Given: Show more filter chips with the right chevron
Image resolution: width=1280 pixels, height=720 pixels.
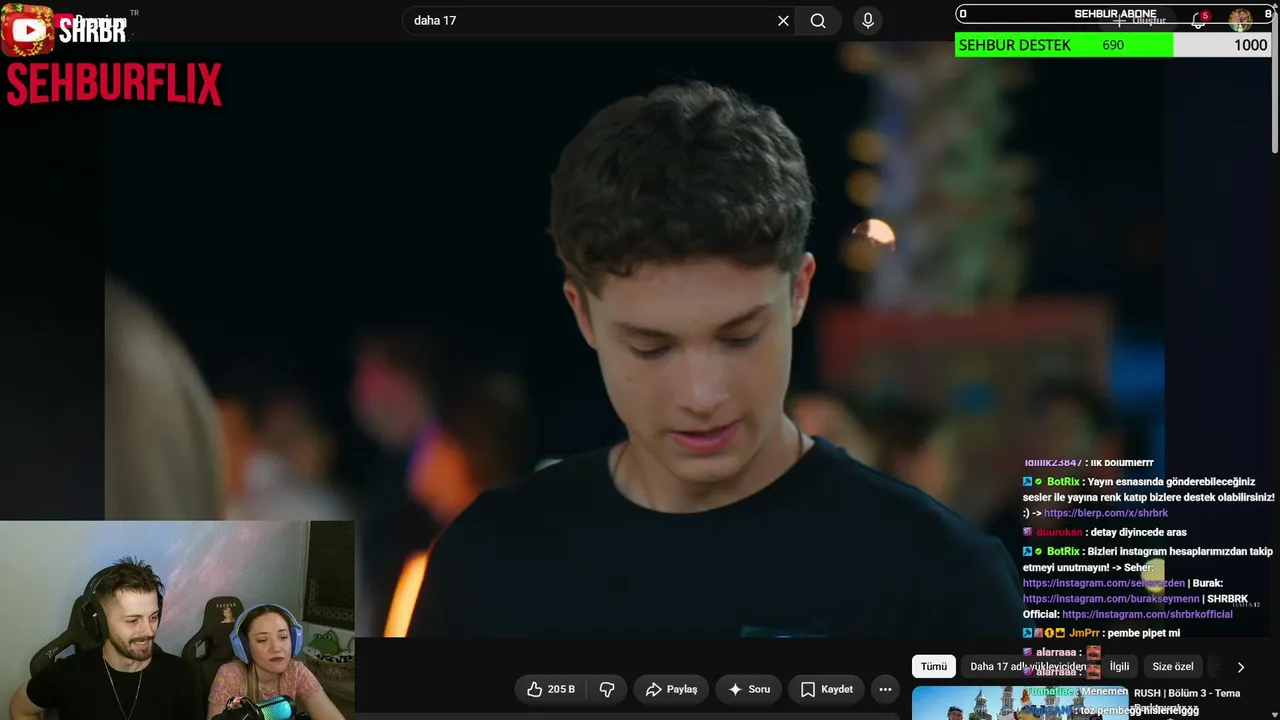Looking at the screenshot, I should (x=1241, y=667).
